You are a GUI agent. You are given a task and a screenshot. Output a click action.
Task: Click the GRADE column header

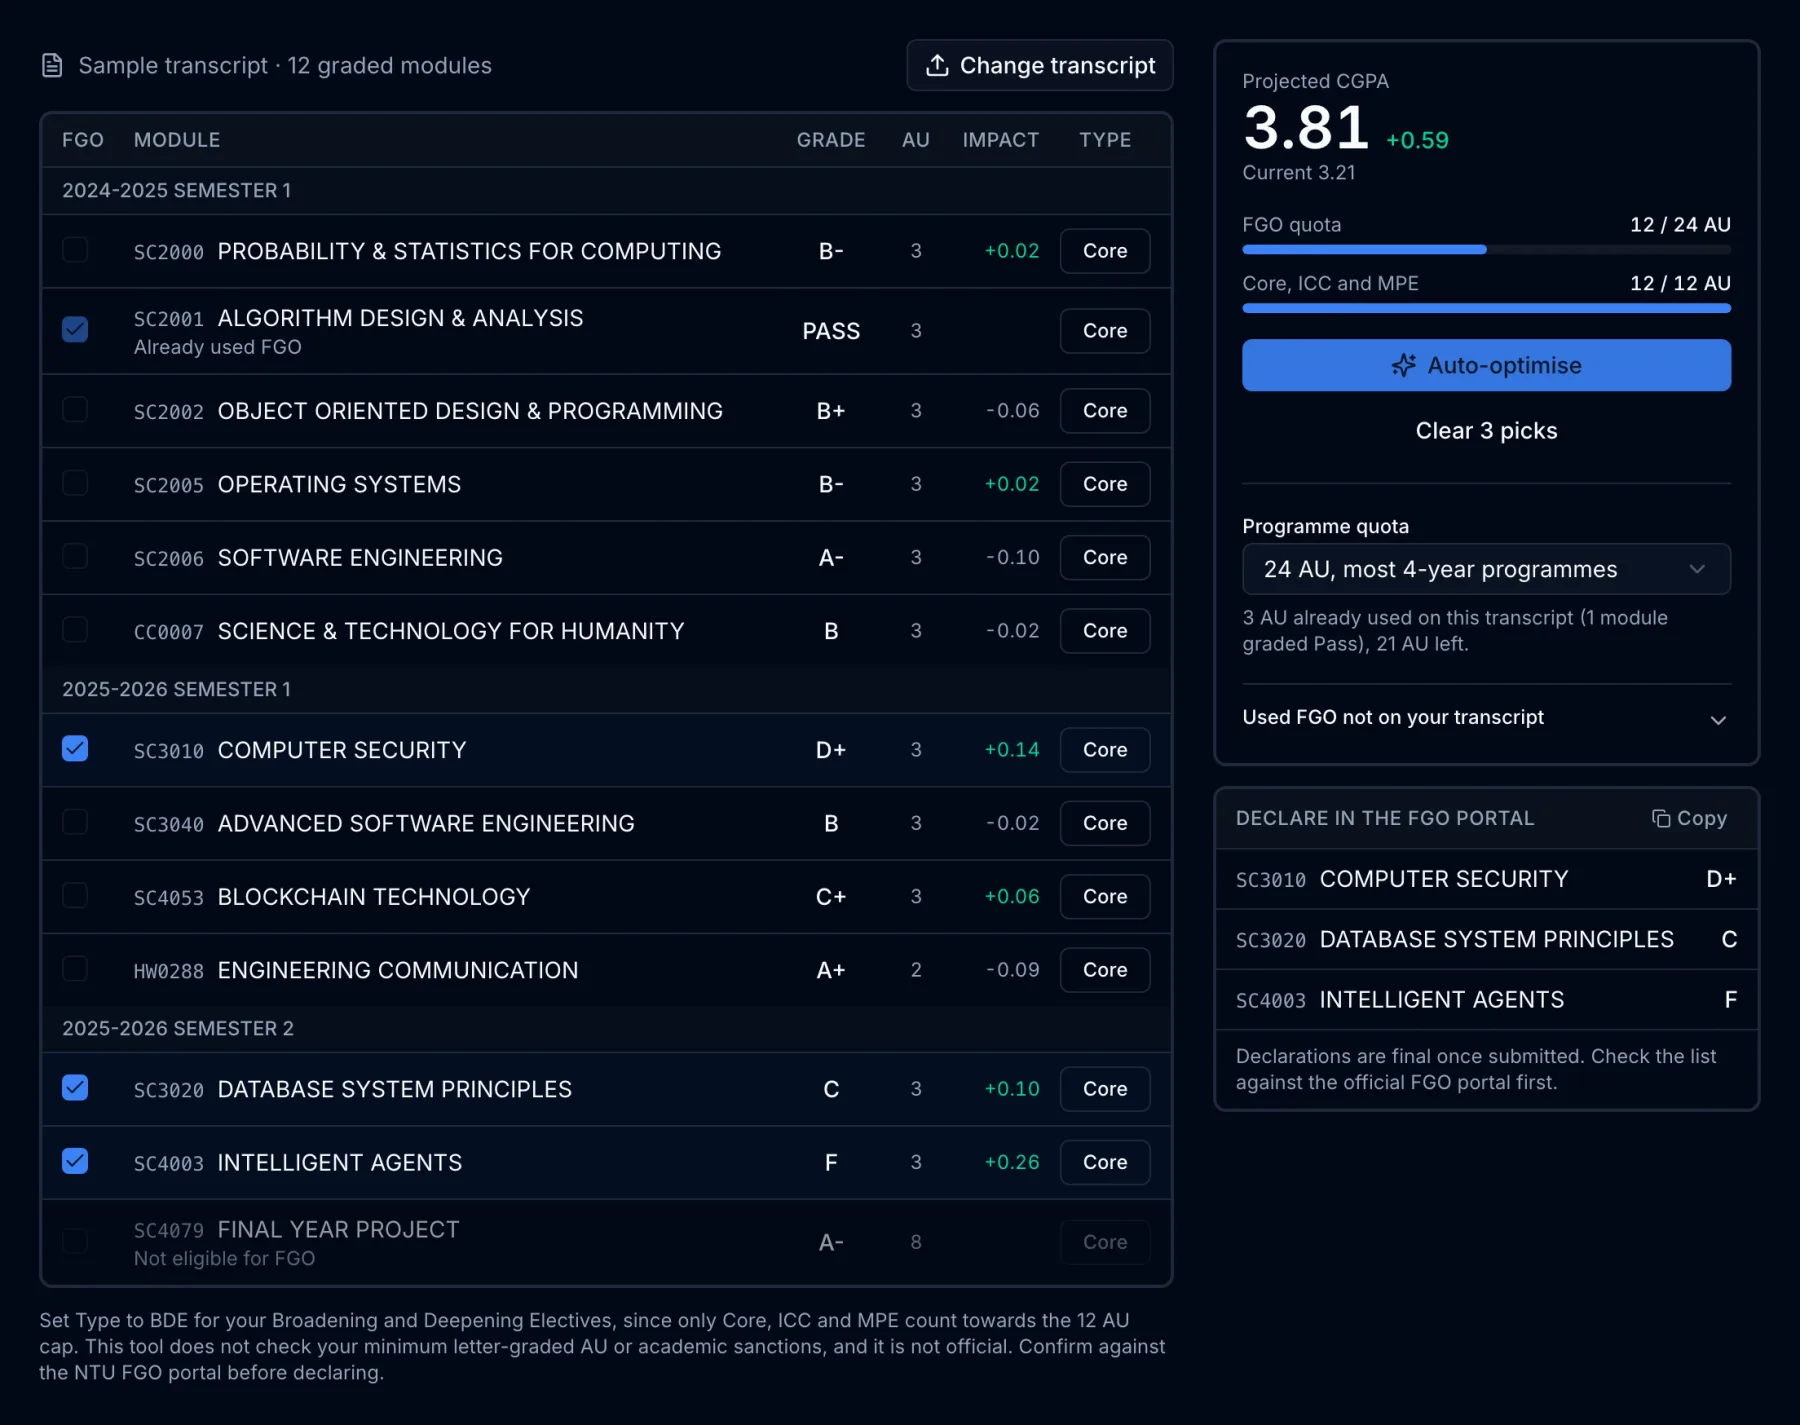(831, 140)
